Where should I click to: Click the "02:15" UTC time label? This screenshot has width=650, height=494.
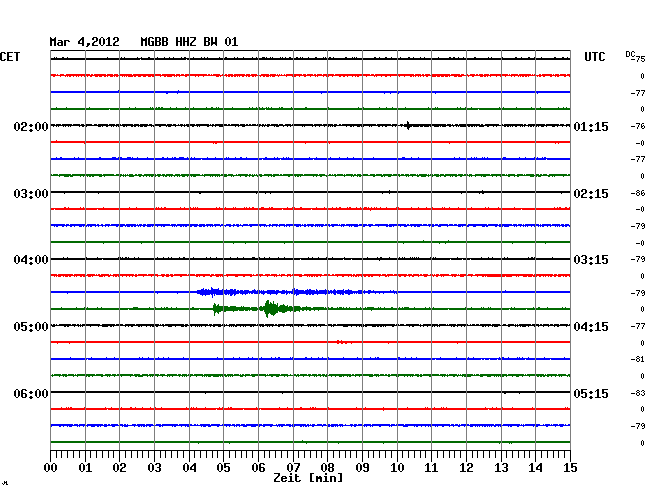tap(591, 194)
